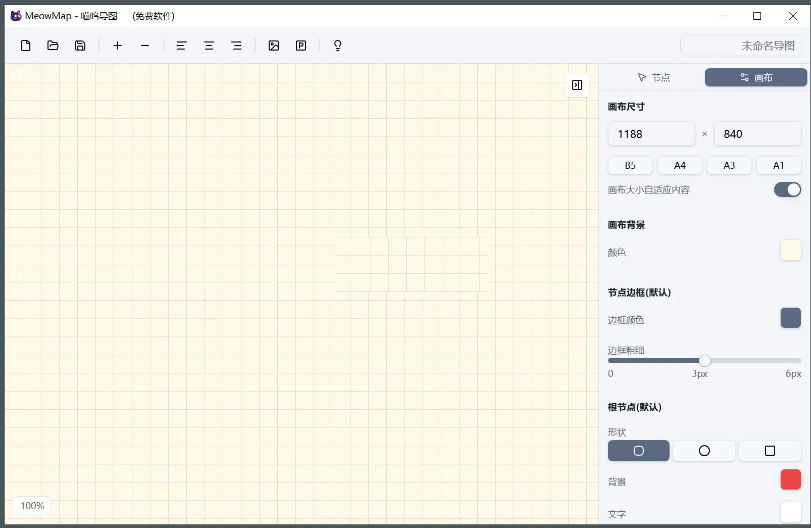Click the 未命名导图 title field
Screen dimensions: 811x528
click(741, 46)
